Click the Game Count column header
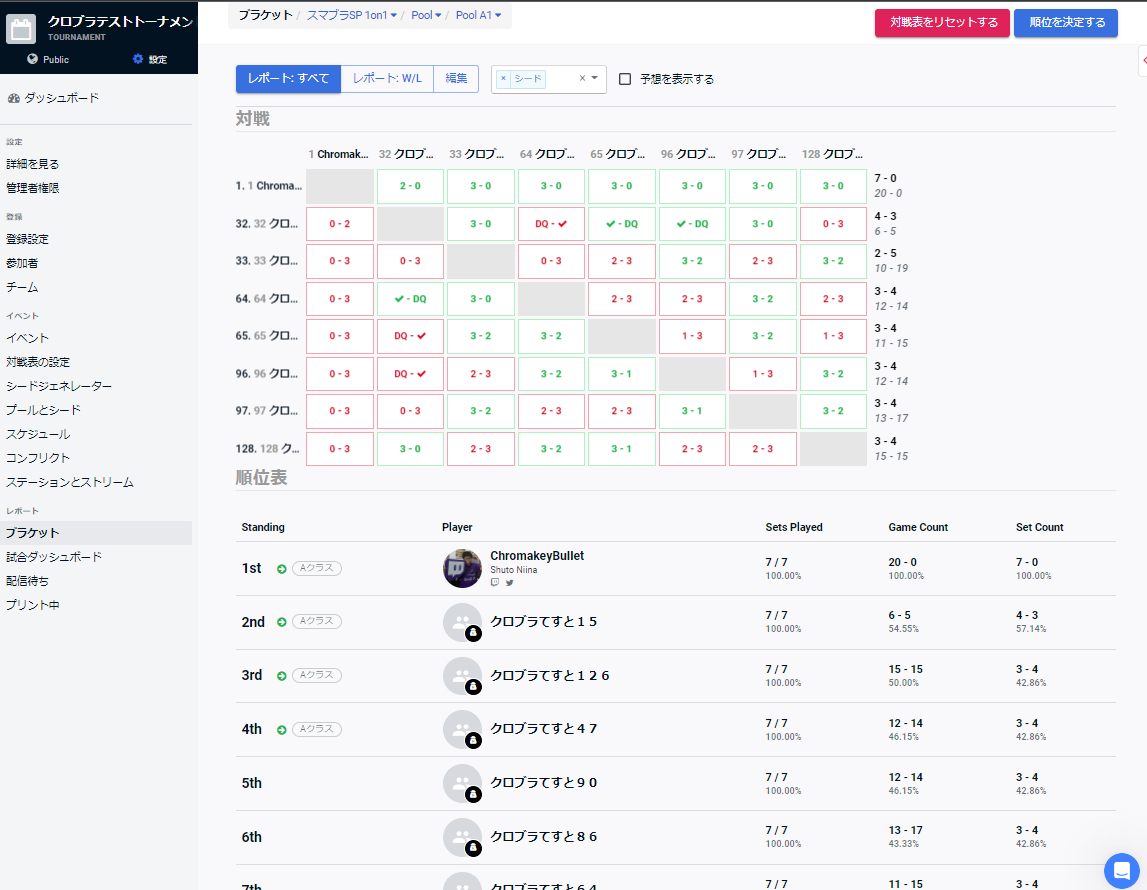The height and width of the screenshot is (890, 1147). pyautogui.click(x=918, y=527)
